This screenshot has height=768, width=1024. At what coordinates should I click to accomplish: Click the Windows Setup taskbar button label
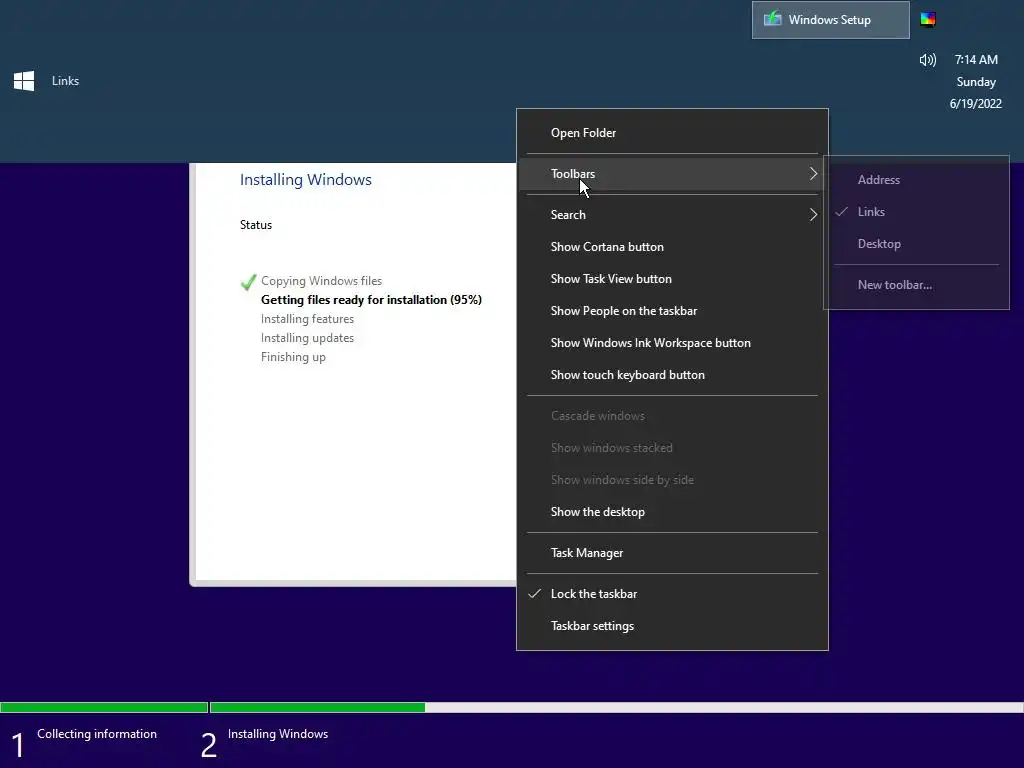click(829, 20)
